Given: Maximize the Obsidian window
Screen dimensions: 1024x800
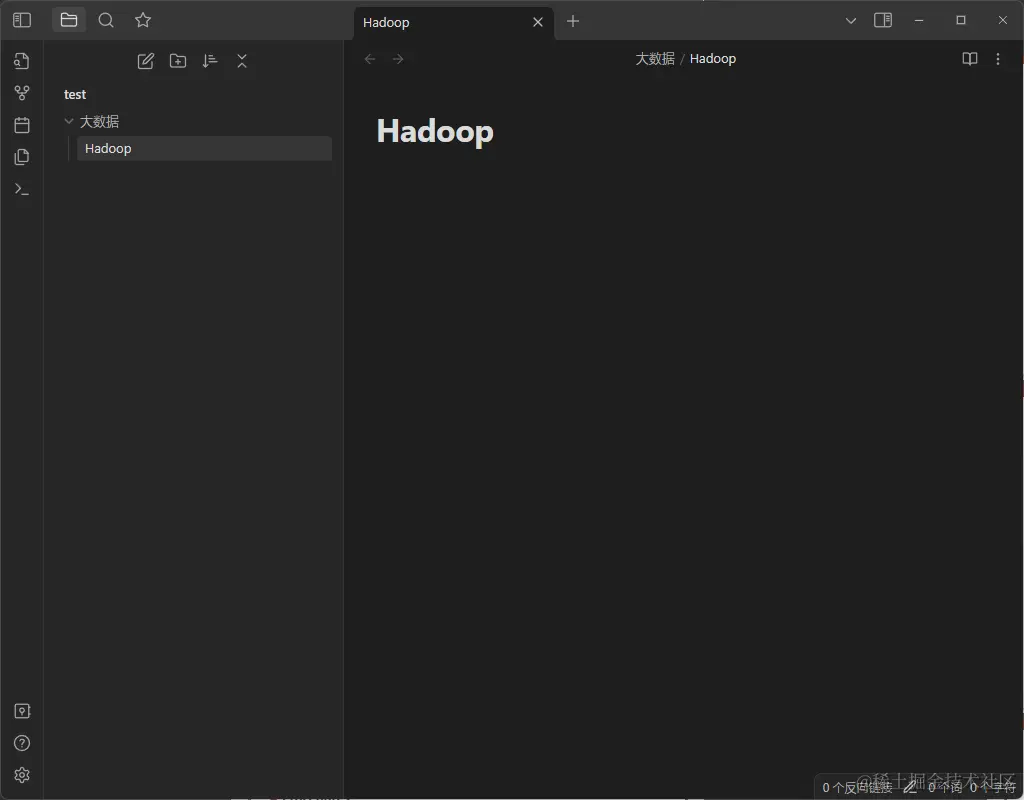Looking at the screenshot, I should (x=961, y=21).
